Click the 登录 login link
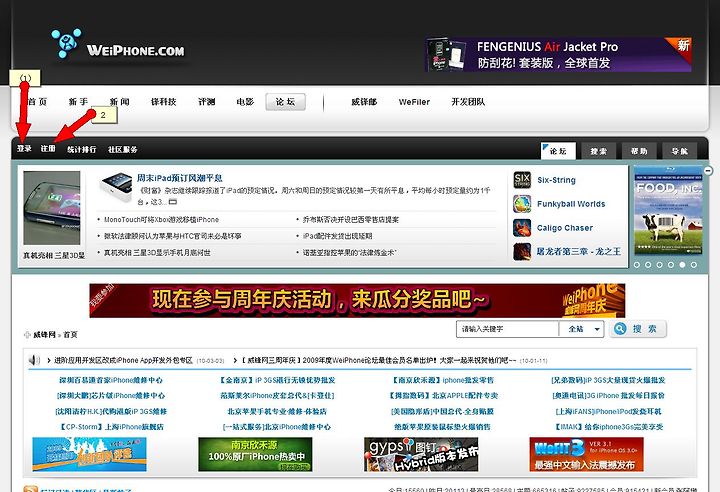Screen dimensions: 720x492 tap(24, 148)
